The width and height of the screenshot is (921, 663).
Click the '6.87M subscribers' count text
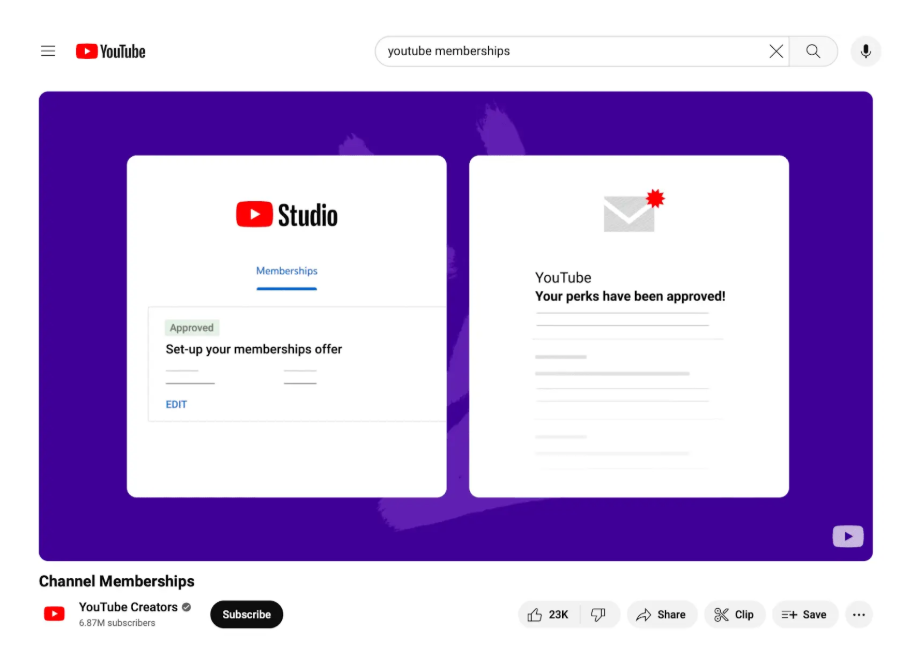(x=117, y=623)
